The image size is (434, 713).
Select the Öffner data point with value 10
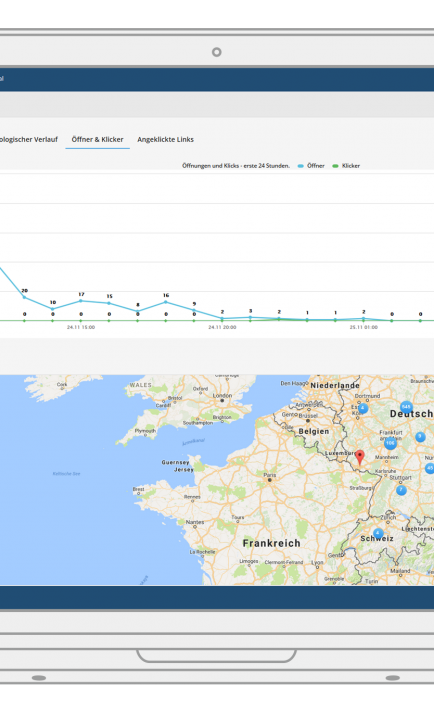[53, 309]
